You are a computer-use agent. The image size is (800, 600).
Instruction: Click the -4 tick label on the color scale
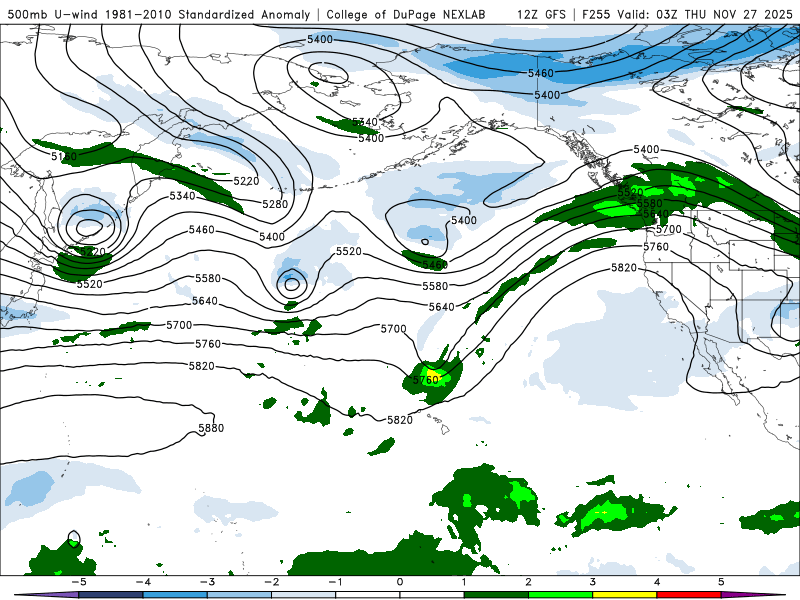(143, 582)
